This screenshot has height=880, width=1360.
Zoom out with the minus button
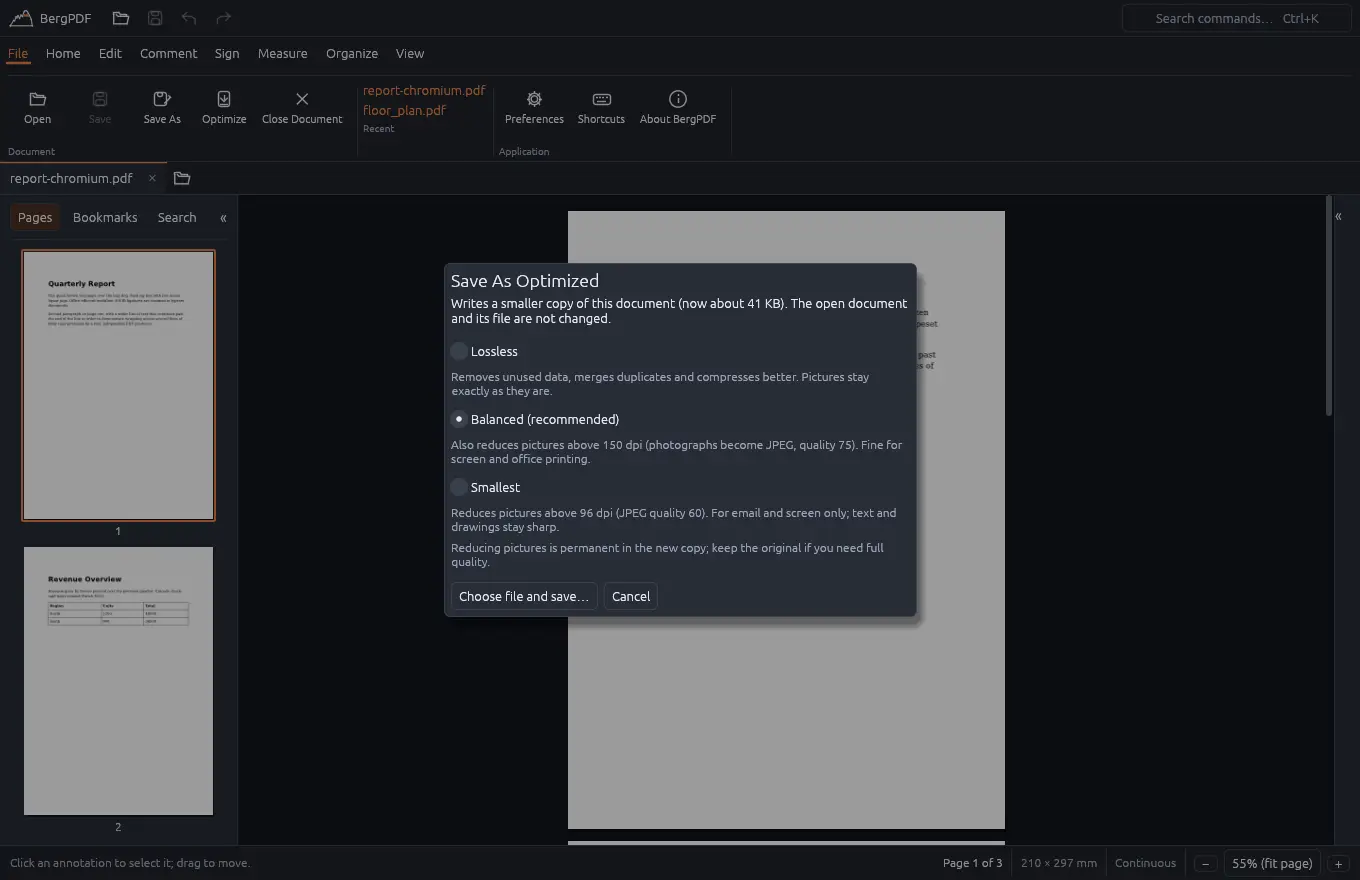(1206, 863)
